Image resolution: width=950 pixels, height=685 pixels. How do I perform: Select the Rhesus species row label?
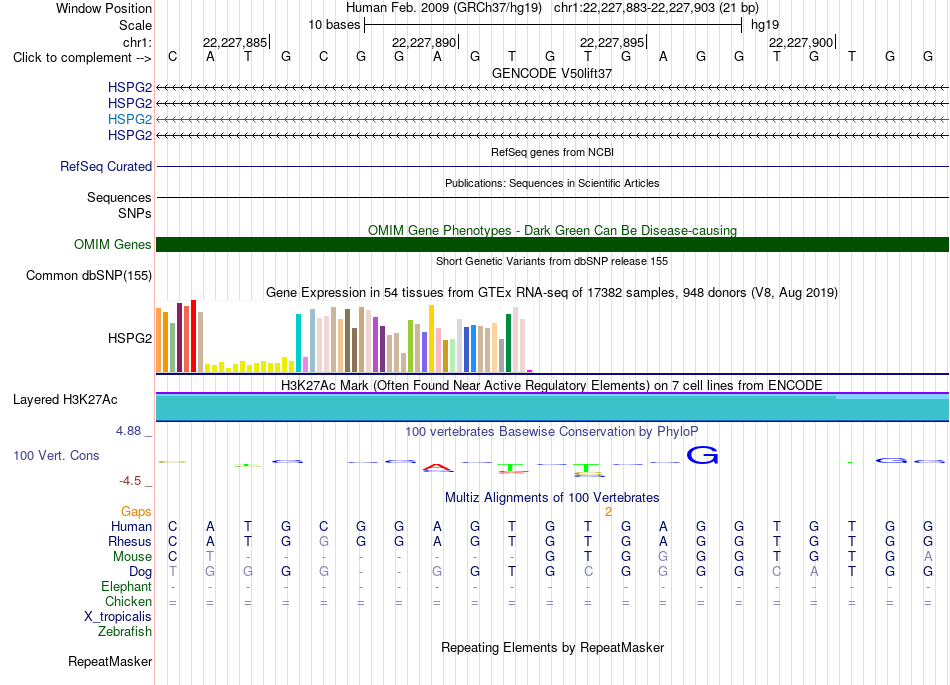(x=130, y=541)
